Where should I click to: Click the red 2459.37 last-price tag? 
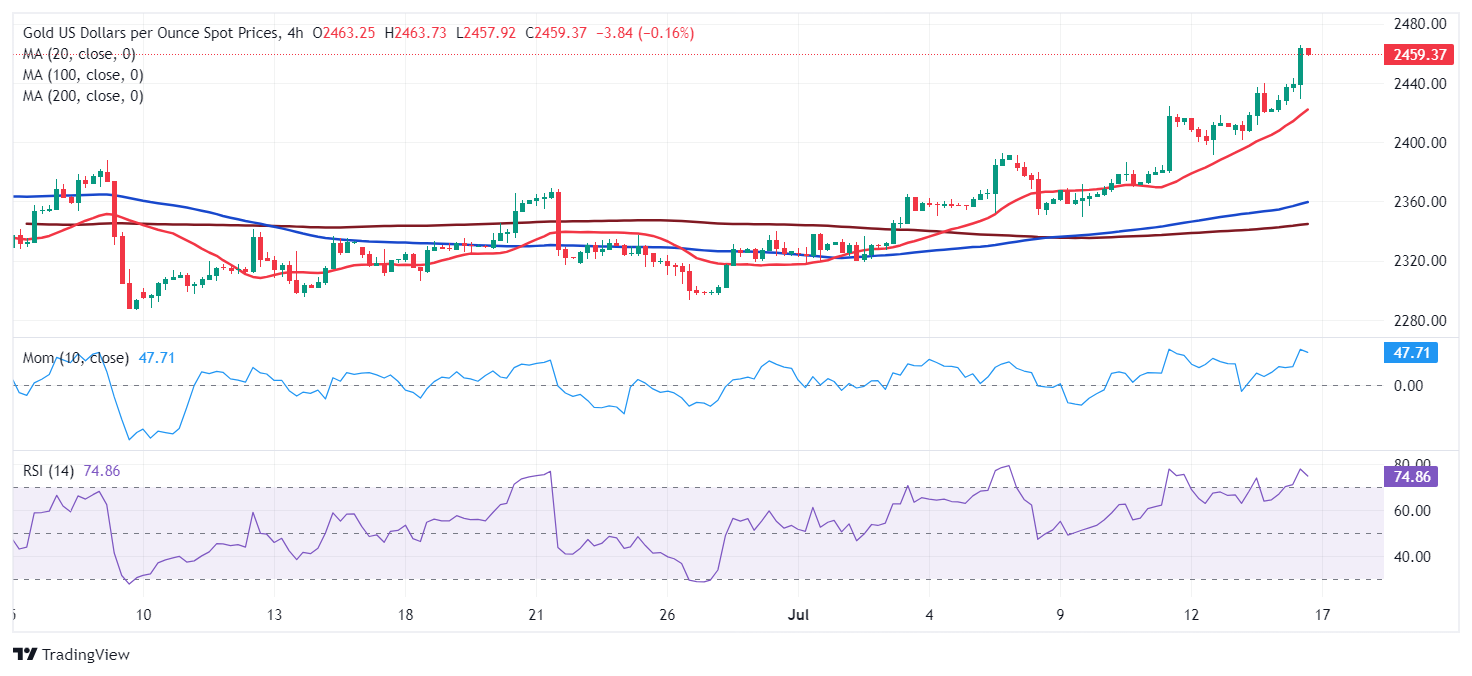[x=1418, y=54]
